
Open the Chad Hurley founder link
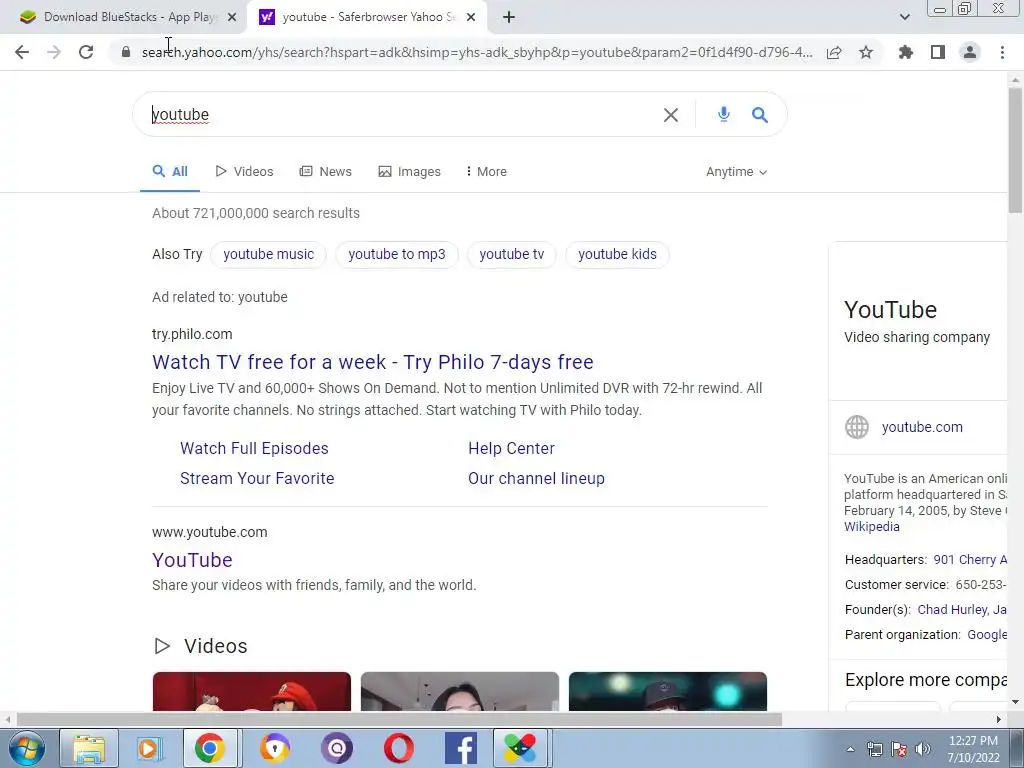pos(952,609)
